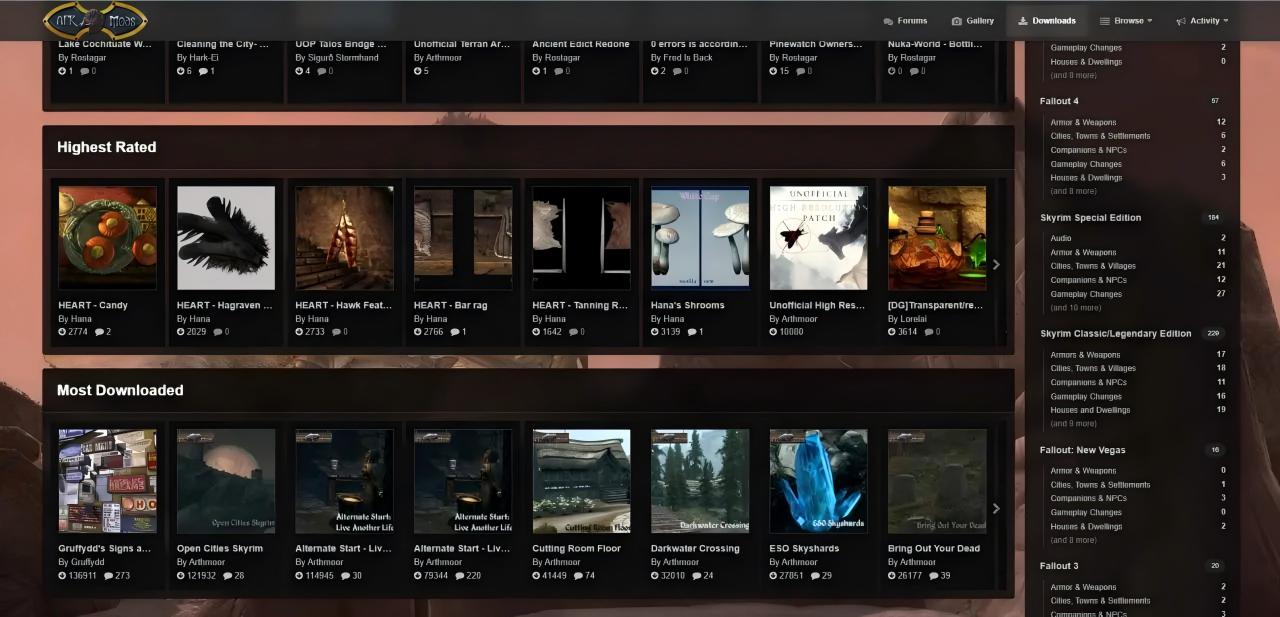Click comments icon on Hana's Shrooms
Screen dimensions: 1280x617
point(691,332)
